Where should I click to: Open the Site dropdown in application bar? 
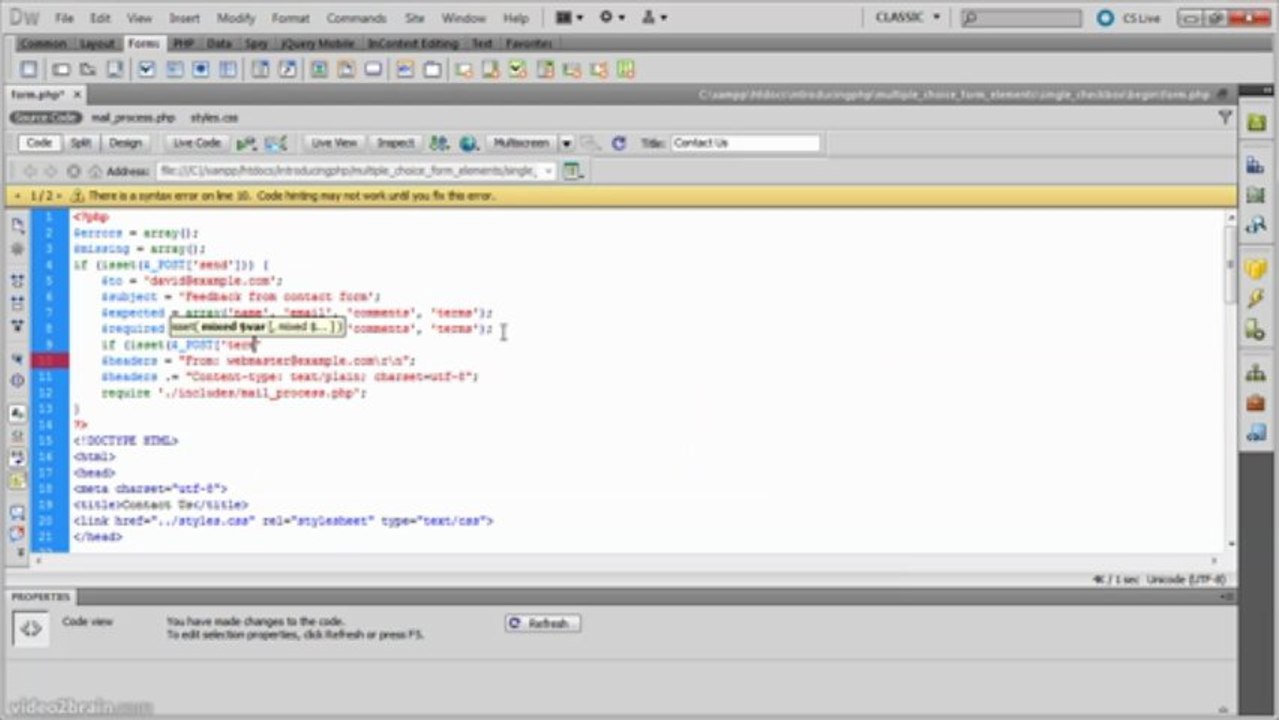point(655,18)
